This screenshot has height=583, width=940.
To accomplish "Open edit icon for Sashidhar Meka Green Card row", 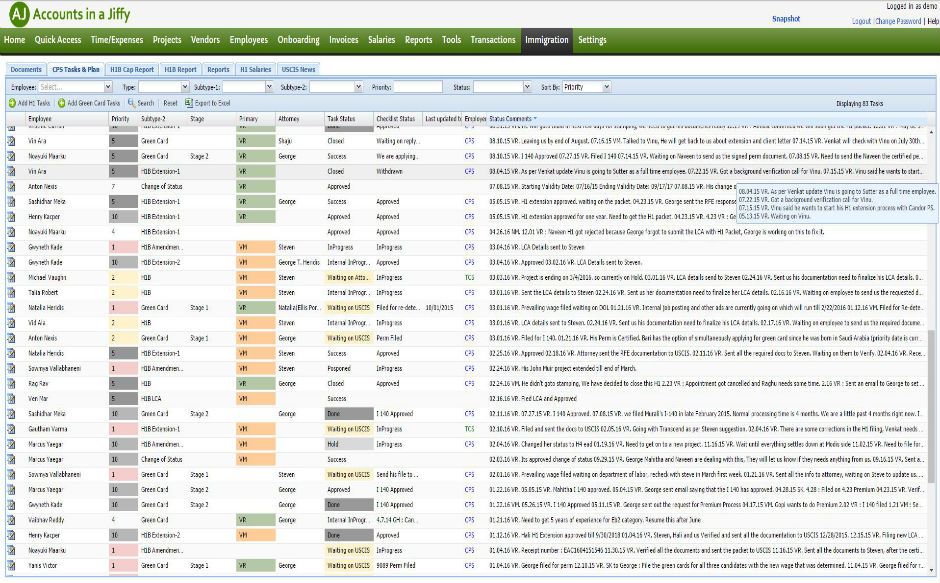I will tap(11, 414).
